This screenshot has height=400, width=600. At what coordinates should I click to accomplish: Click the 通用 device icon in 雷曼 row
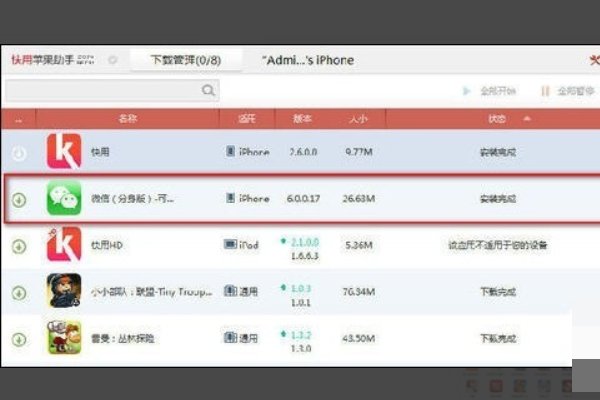pos(230,337)
